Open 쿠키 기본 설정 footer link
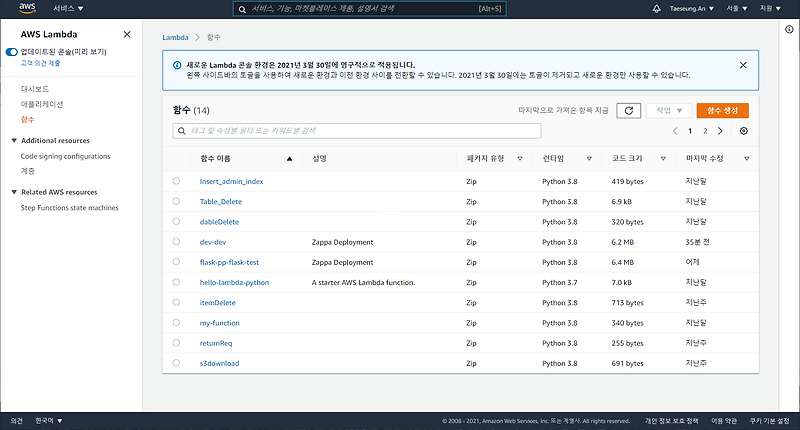 point(769,421)
